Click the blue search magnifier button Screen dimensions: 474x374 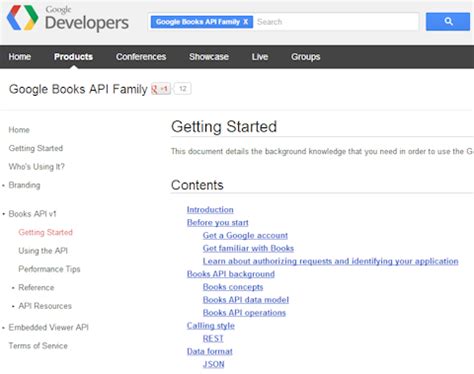click(x=448, y=22)
